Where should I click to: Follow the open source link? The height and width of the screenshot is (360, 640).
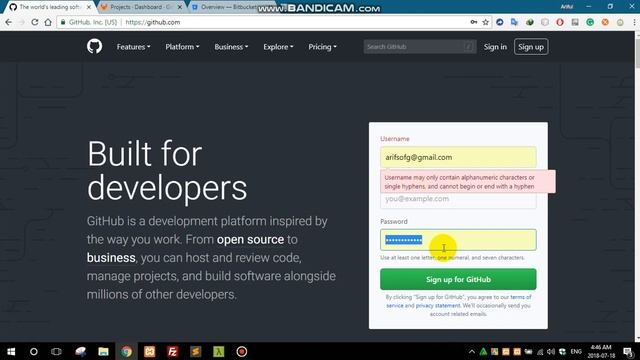click(250, 239)
